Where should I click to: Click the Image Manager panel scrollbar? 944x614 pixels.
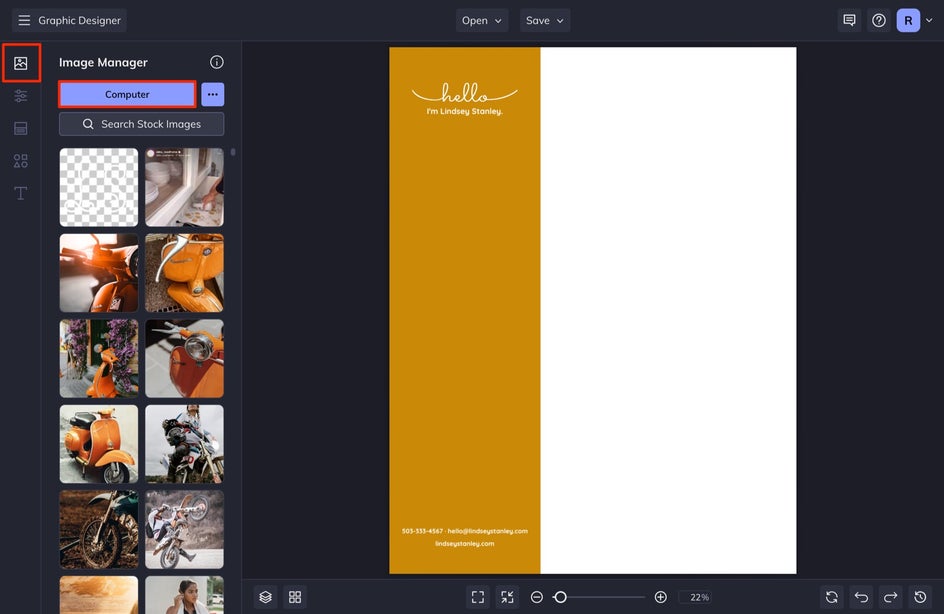233,152
